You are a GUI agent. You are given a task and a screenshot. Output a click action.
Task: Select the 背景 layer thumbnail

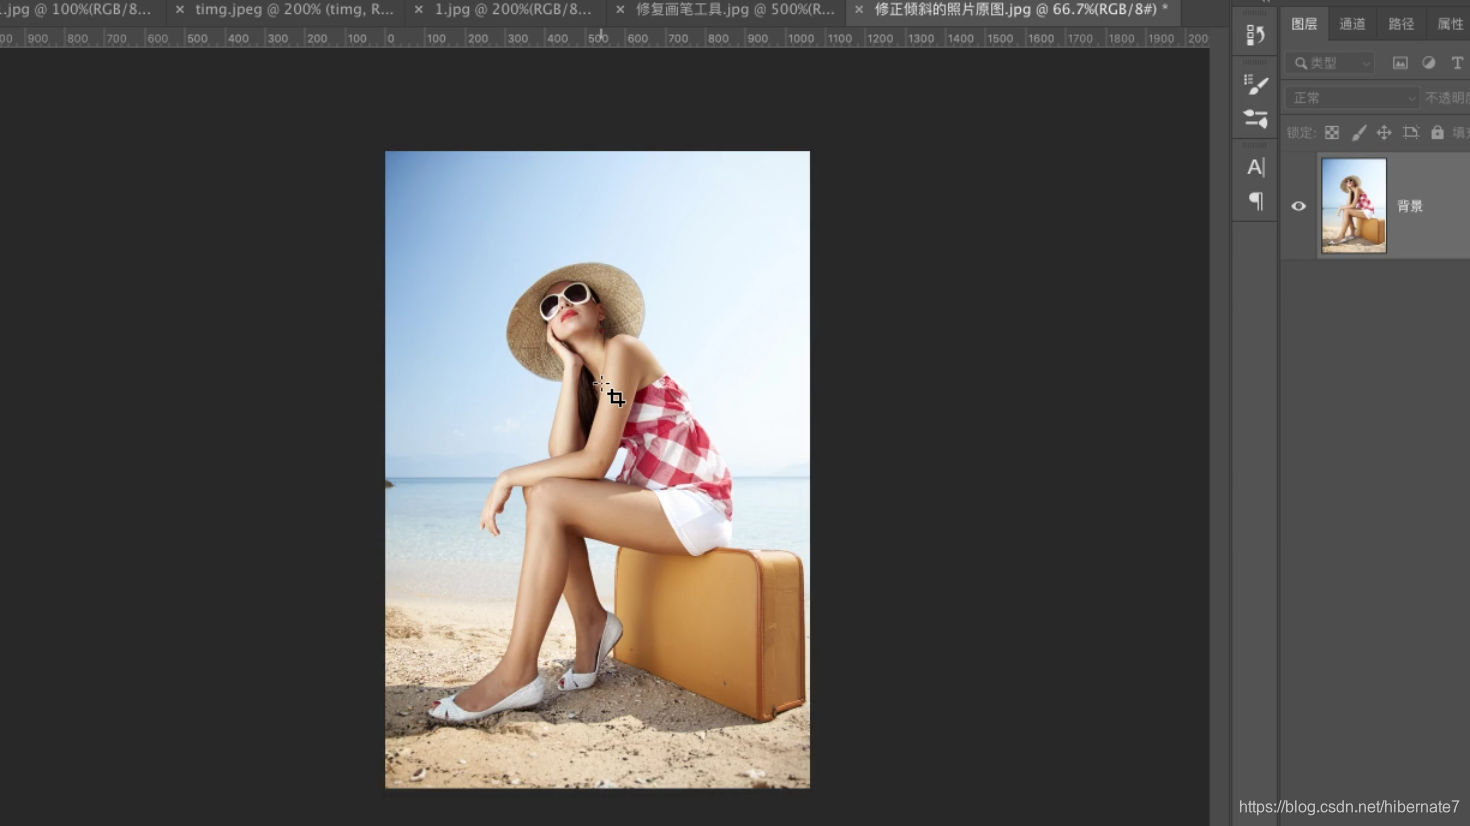tap(1353, 205)
